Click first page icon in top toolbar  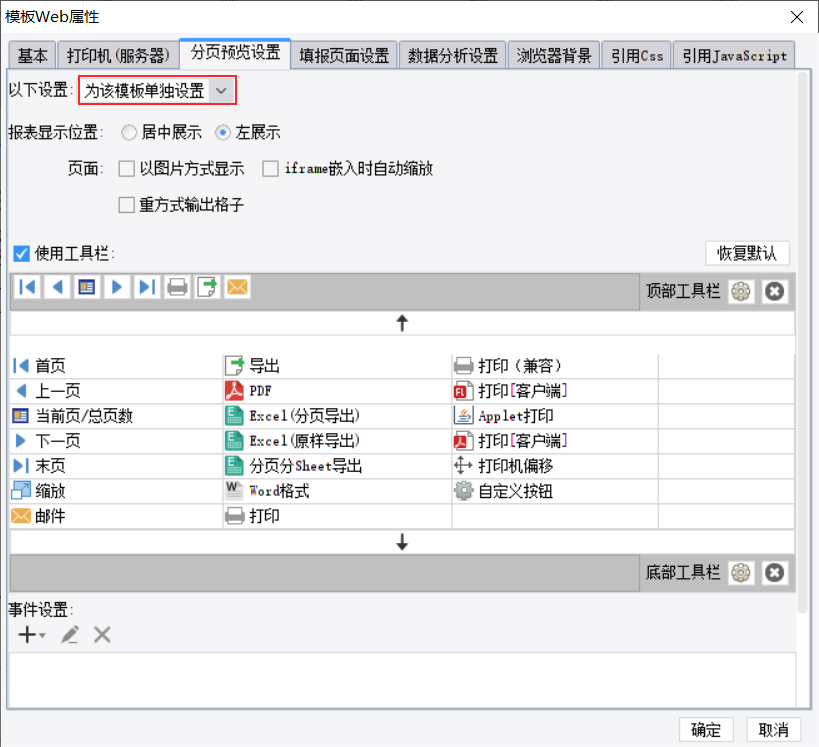27,287
